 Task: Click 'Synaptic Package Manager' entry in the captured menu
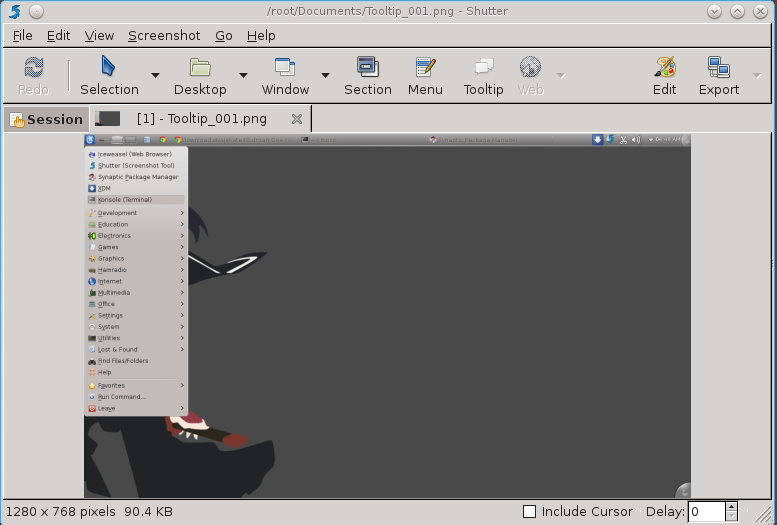pos(138,177)
